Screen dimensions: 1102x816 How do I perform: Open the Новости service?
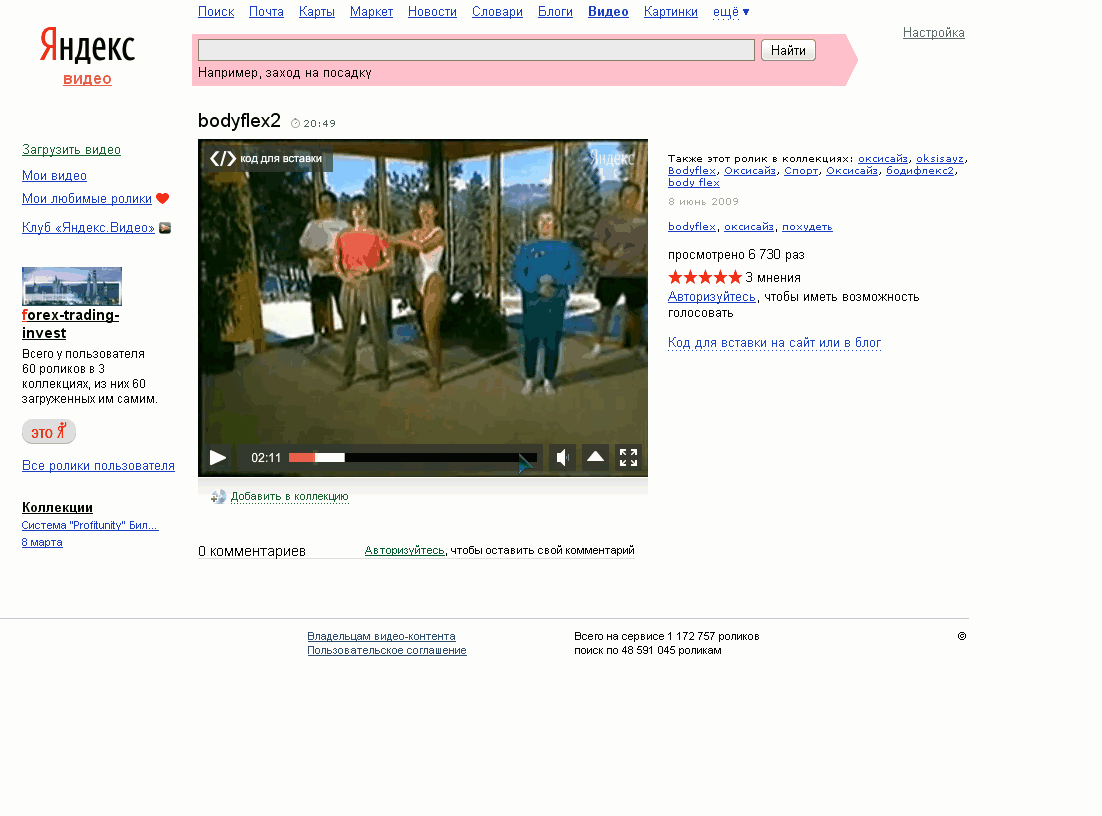point(432,12)
